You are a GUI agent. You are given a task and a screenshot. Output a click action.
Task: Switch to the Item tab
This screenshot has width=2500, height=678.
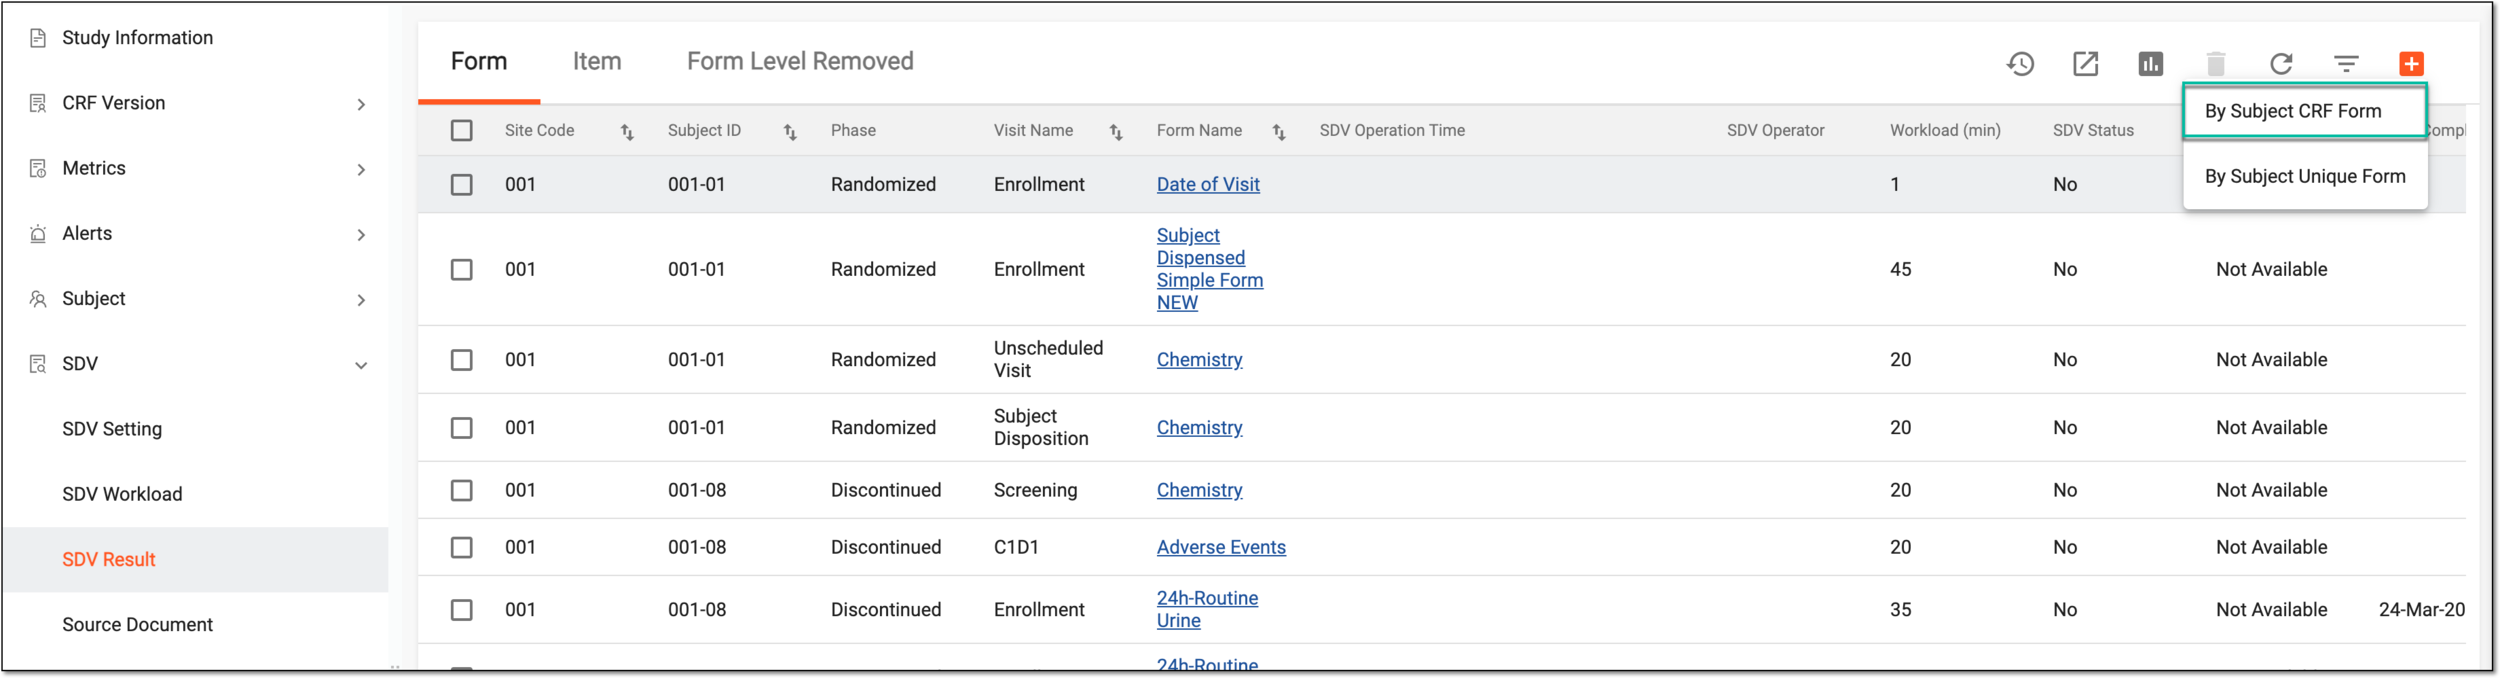[597, 62]
